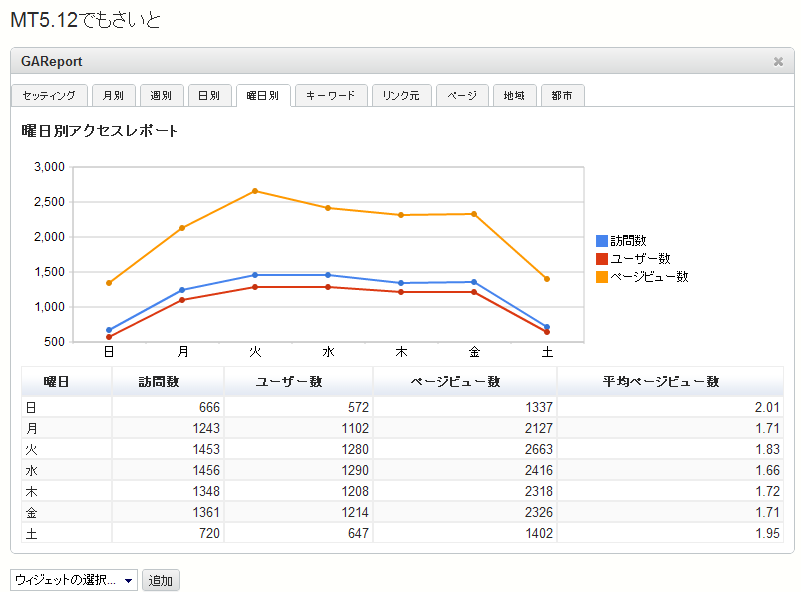The image size is (801, 592).
Task: Sort table by 訪問数 column header
Action: 167,382
